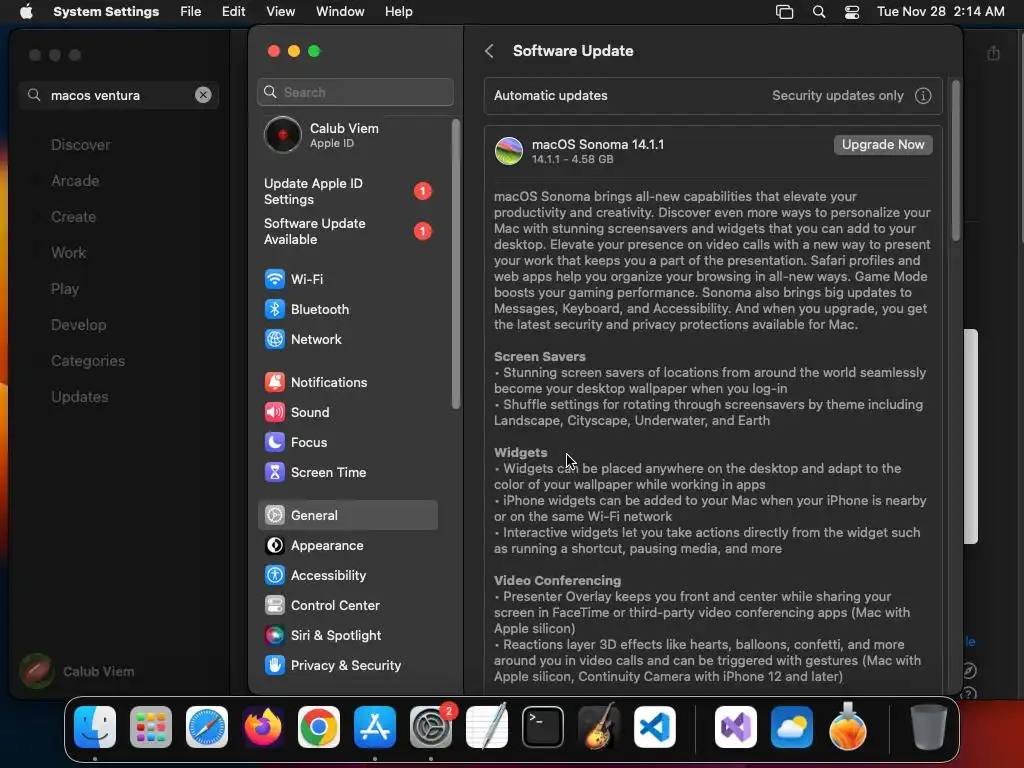Click System Settings icon in Dock
Viewport: 1024px width, 768px height.
(431, 727)
